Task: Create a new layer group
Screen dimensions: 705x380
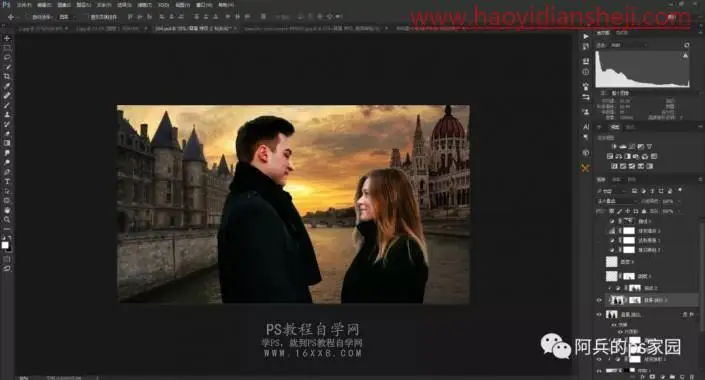Action: pos(672,377)
